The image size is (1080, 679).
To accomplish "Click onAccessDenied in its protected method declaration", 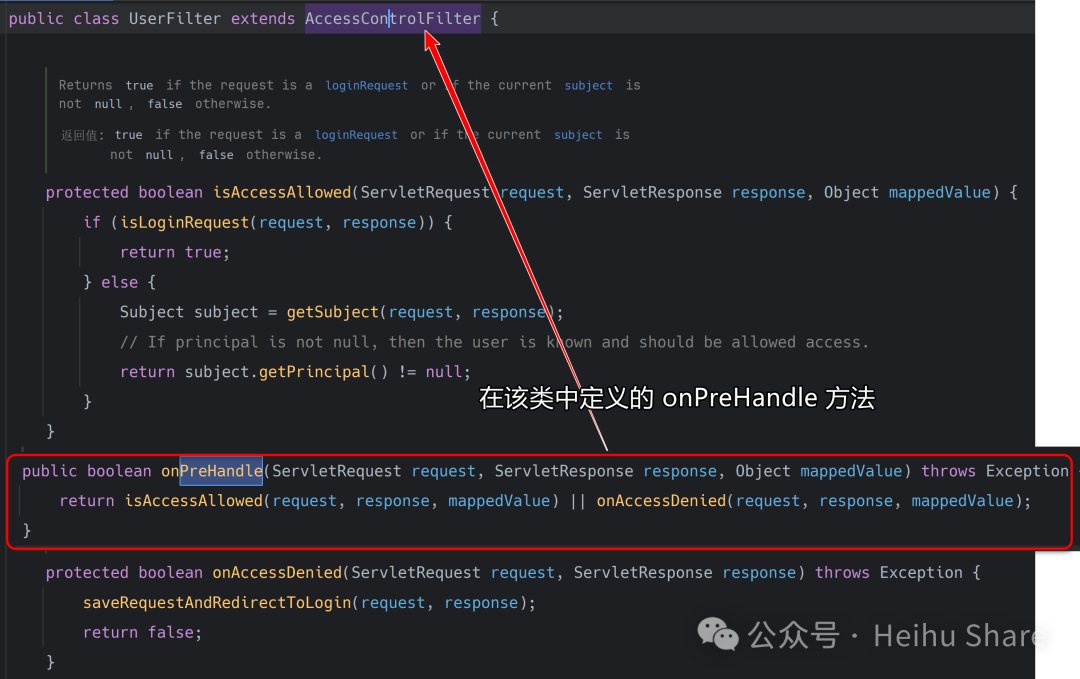I will [277, 572].
